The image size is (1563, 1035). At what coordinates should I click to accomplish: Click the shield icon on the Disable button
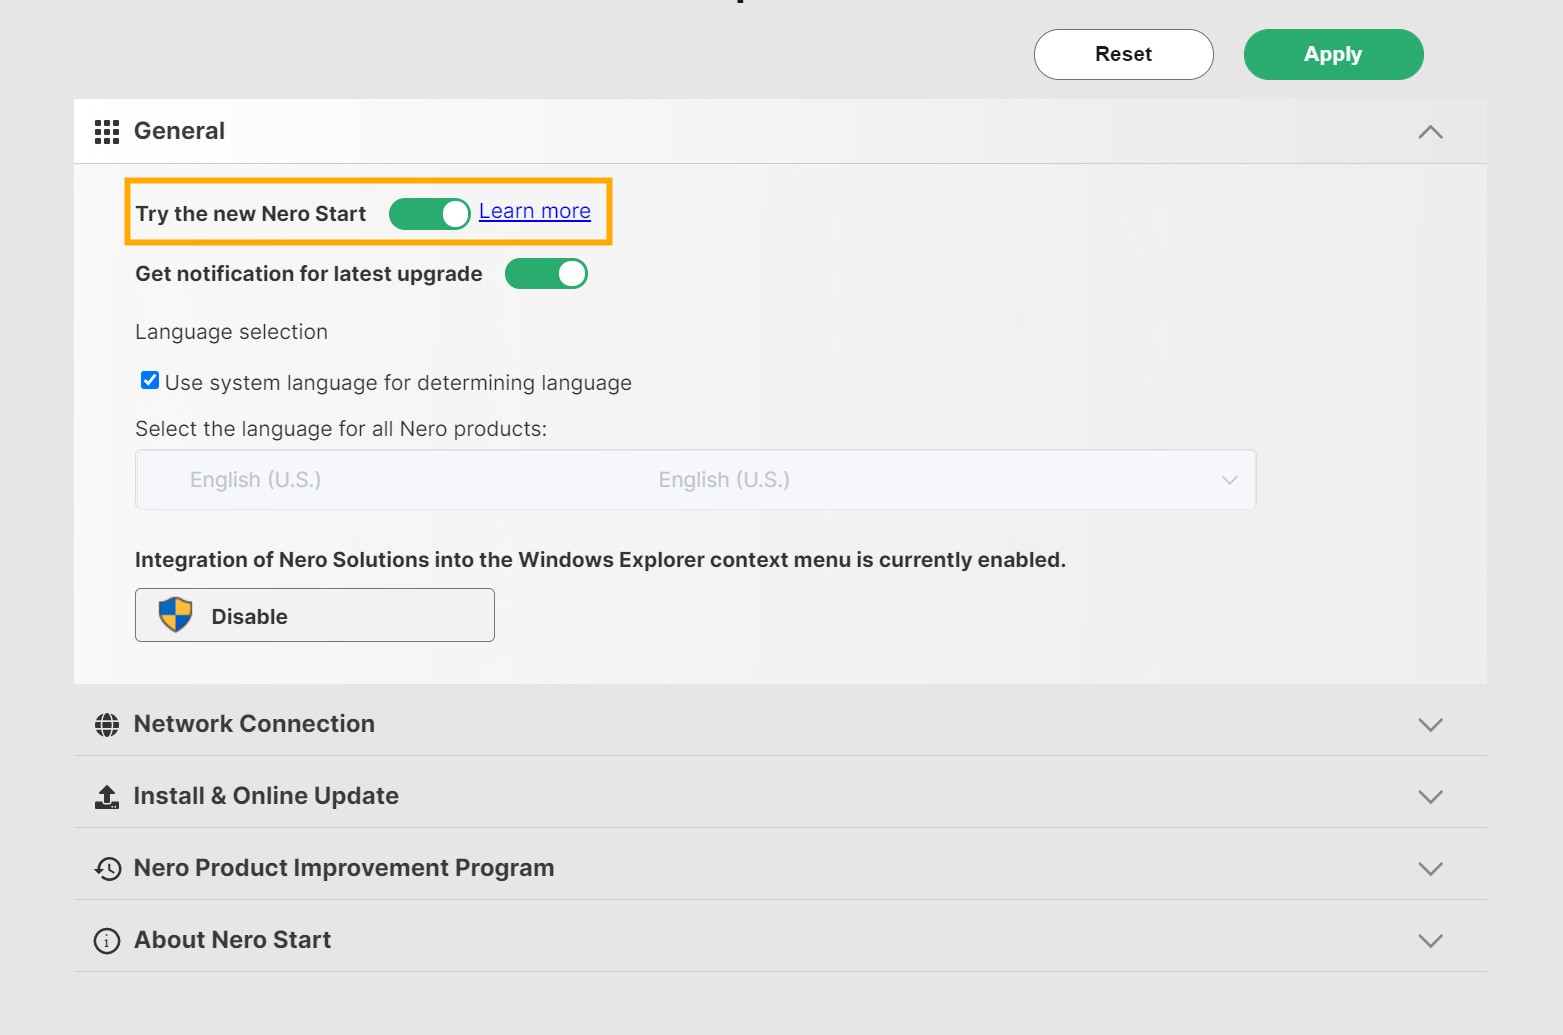(x=176, y=615)
